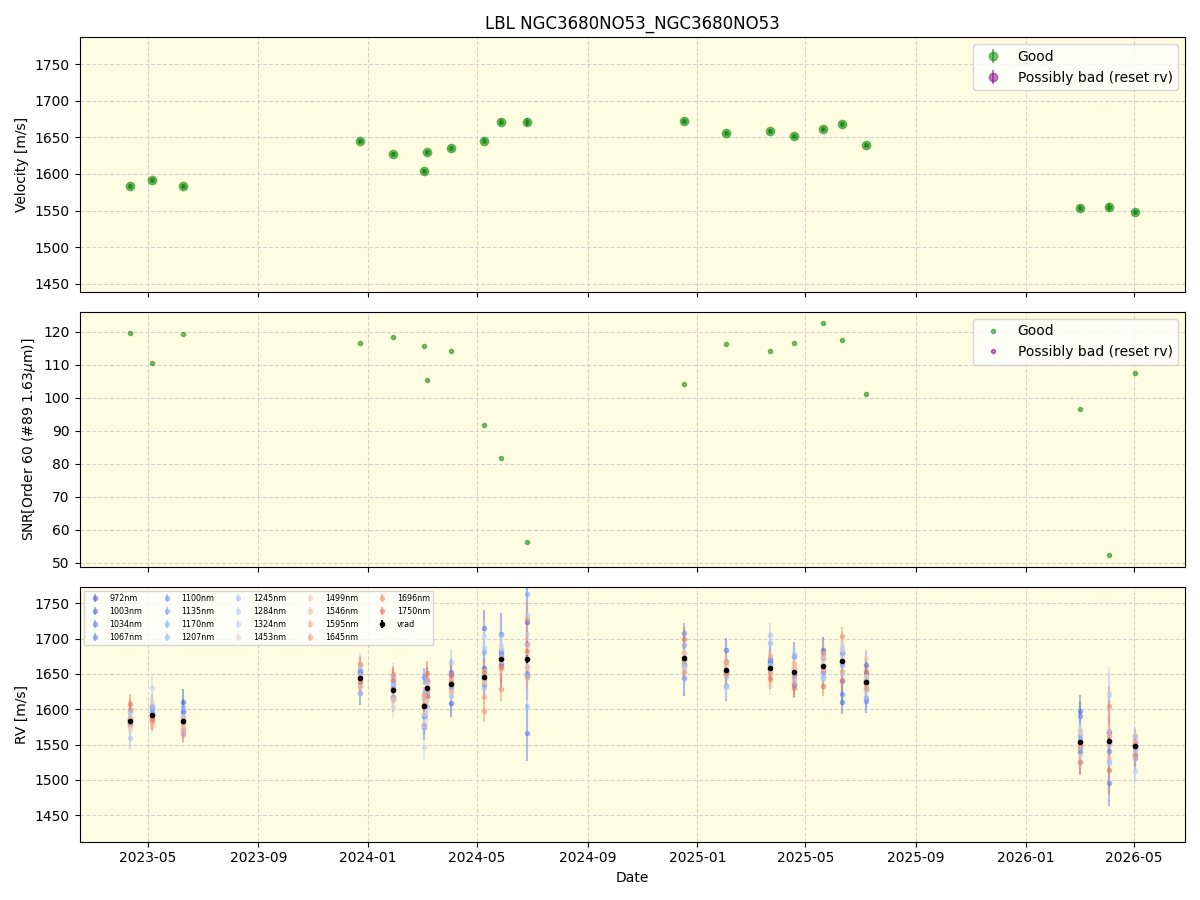Click the 2025-01 date tick label
Viewport: 1200px width, 900px height.
697,857
